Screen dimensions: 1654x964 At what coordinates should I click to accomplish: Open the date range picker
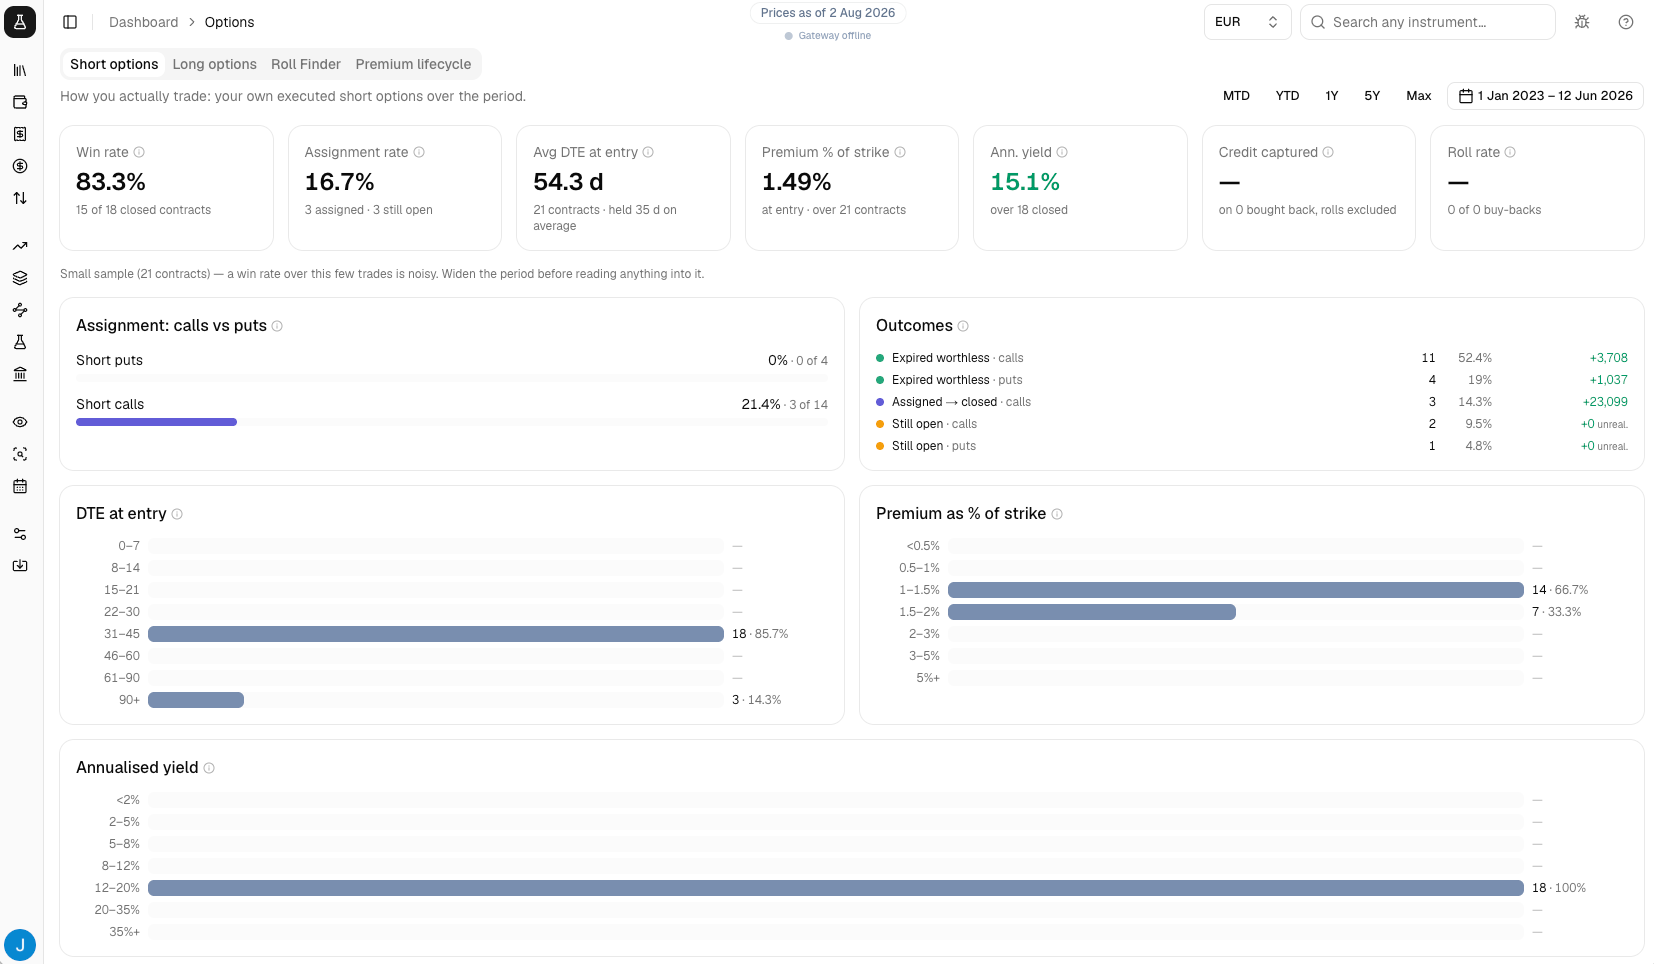point(1545,96)
